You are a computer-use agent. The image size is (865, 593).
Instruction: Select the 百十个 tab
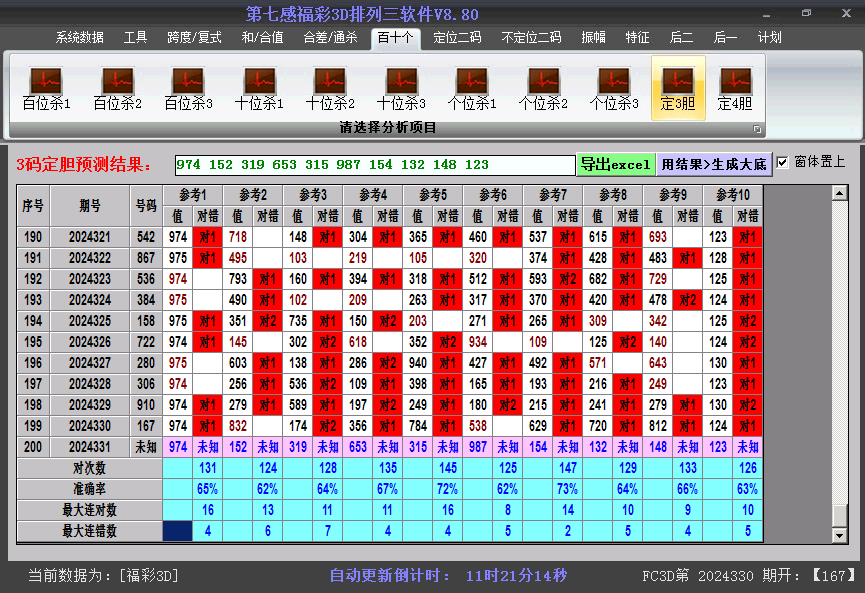396,39
